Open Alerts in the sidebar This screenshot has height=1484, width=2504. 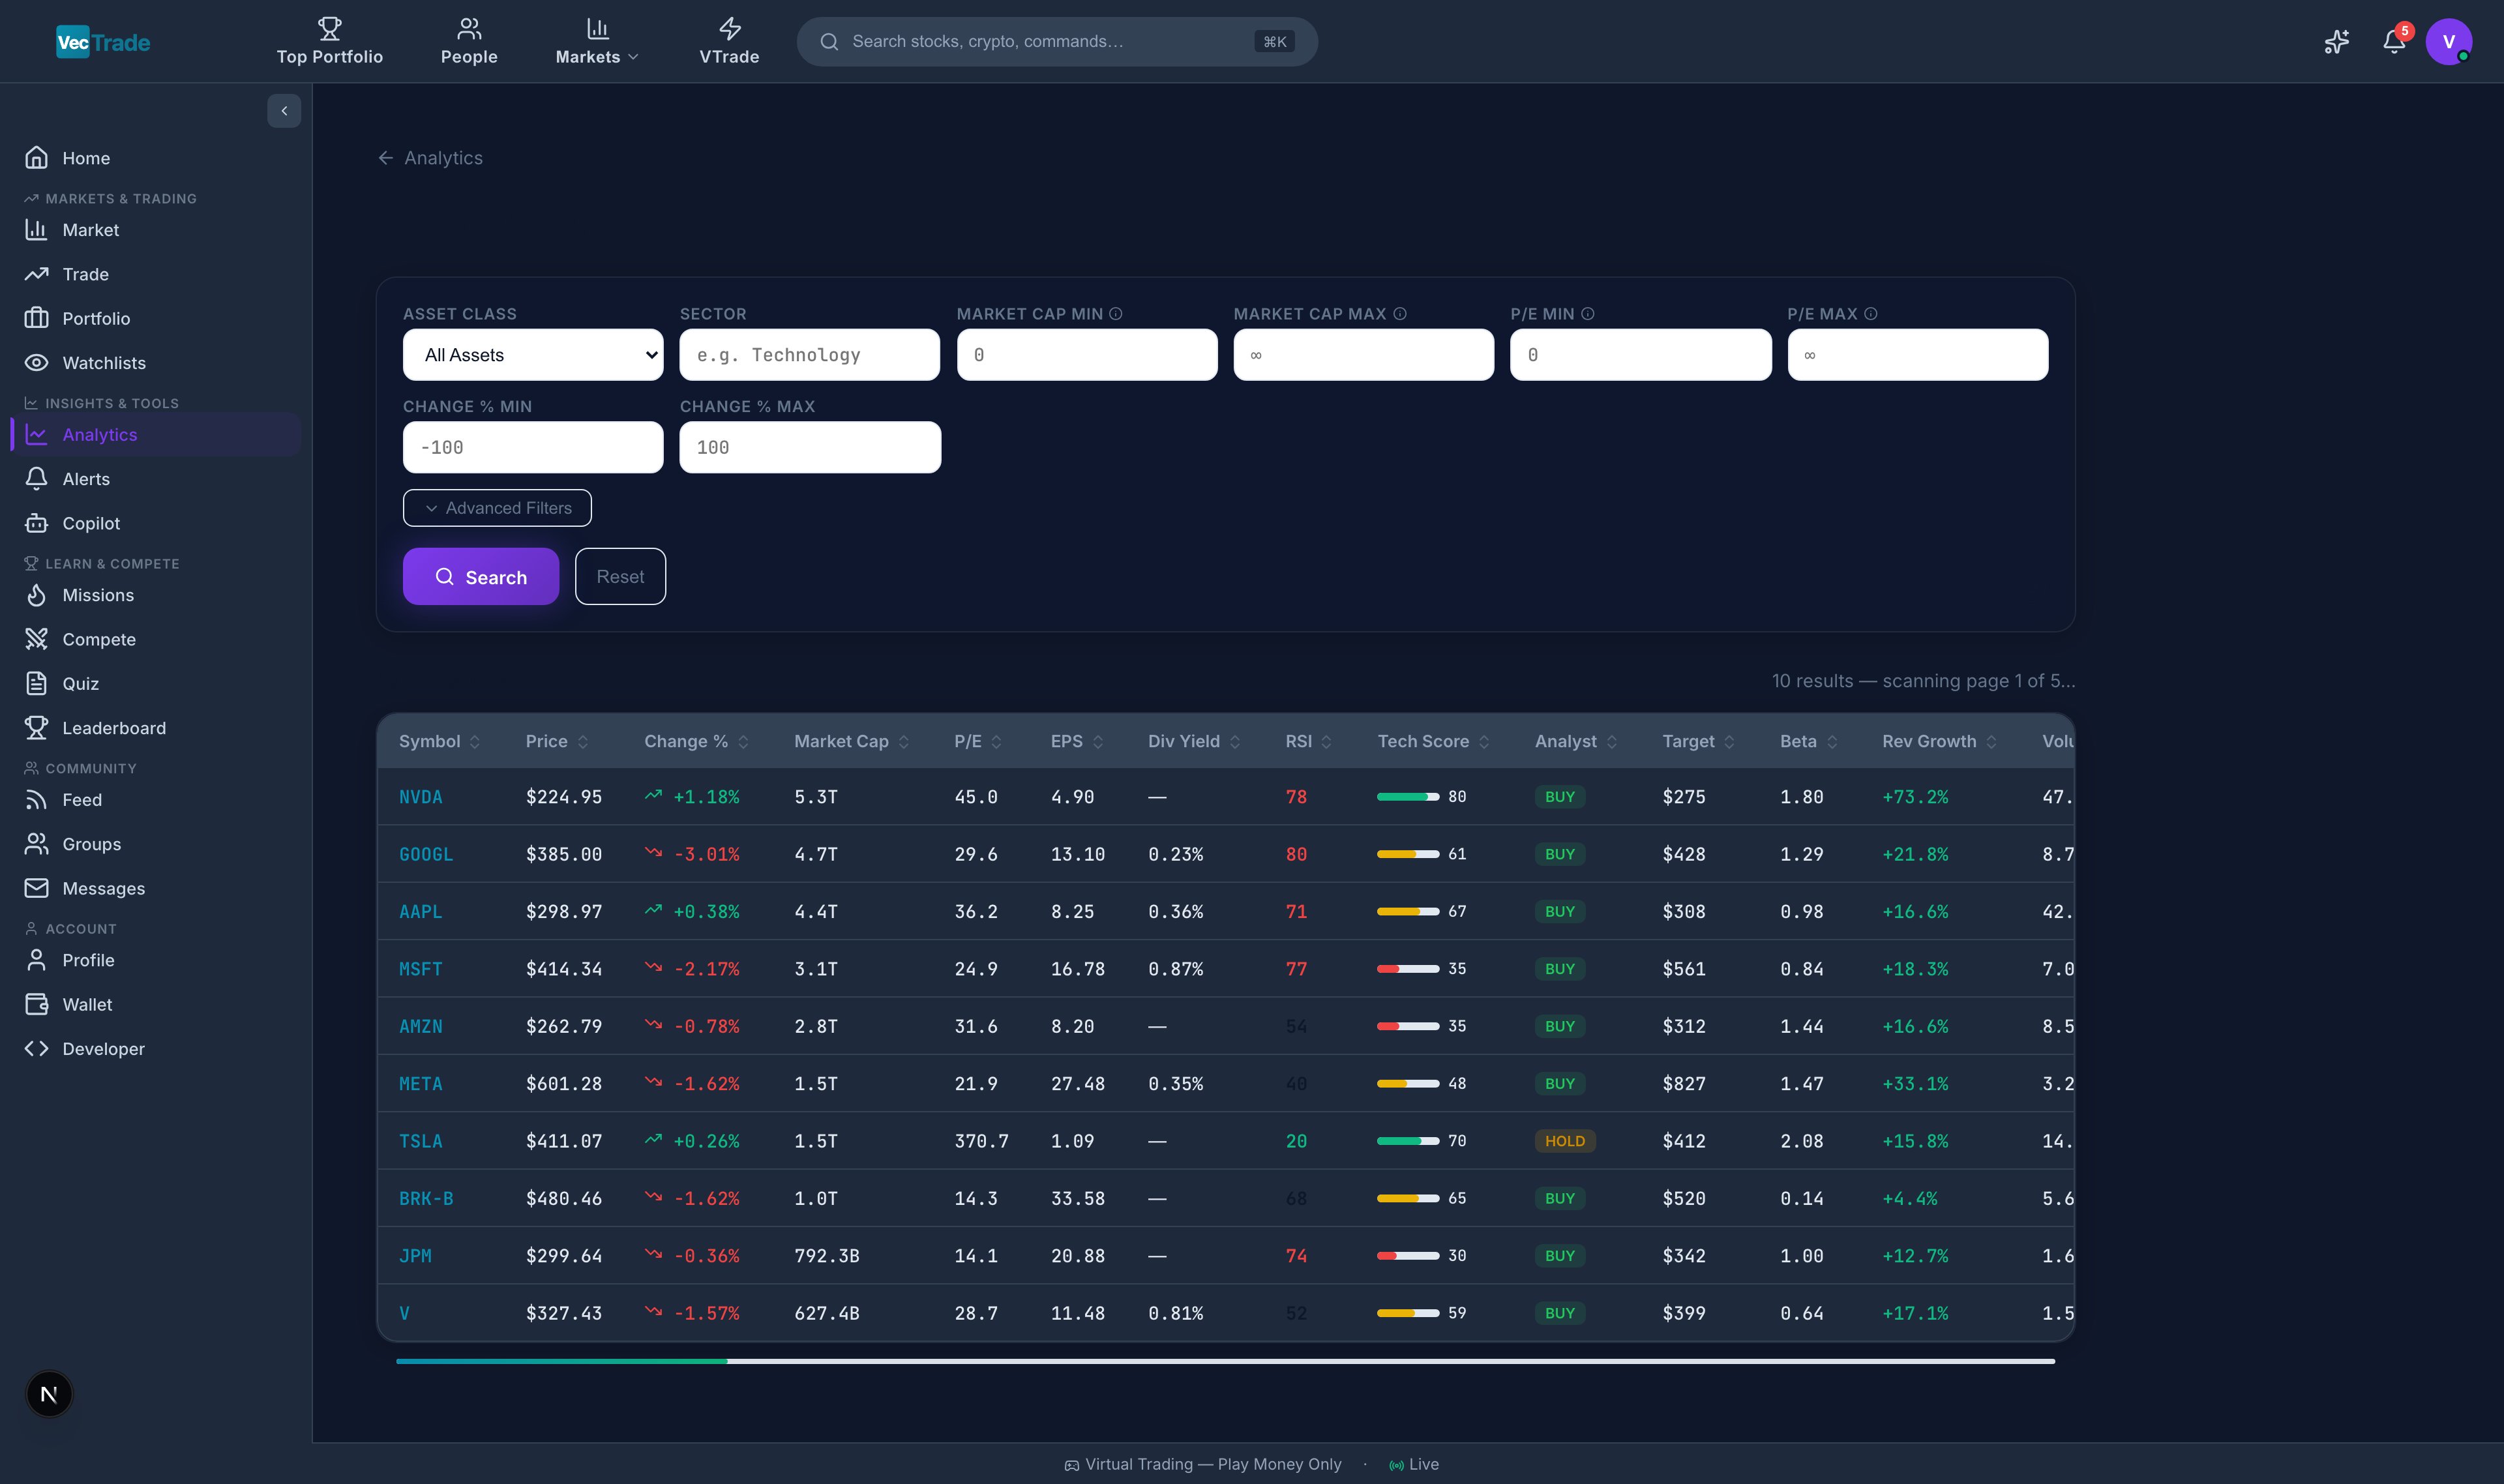156,479
